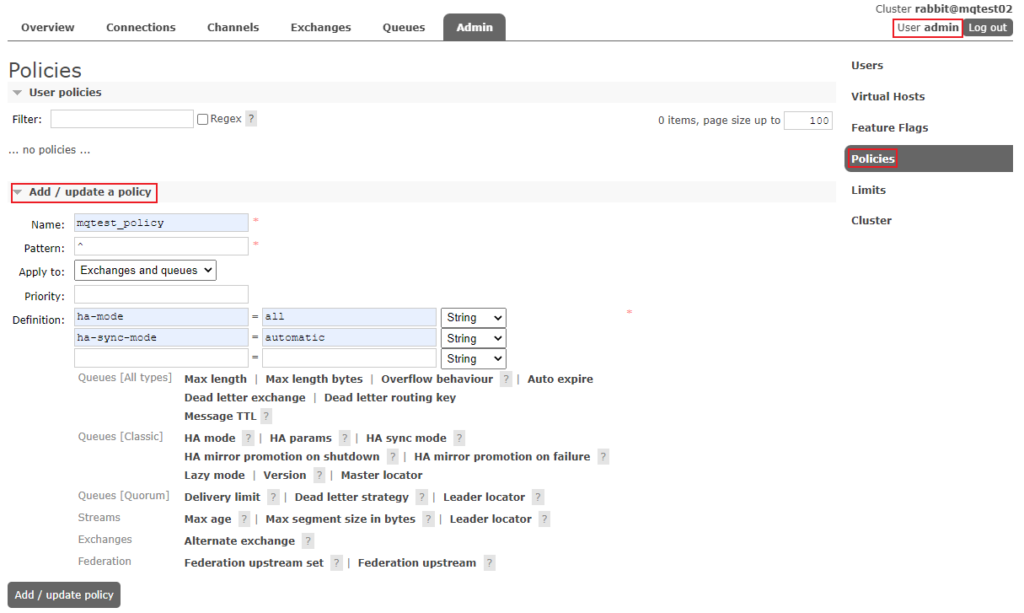The image size is (1024, 613).
Task: Open the Apply to dropdown
Action: point(146,270)
